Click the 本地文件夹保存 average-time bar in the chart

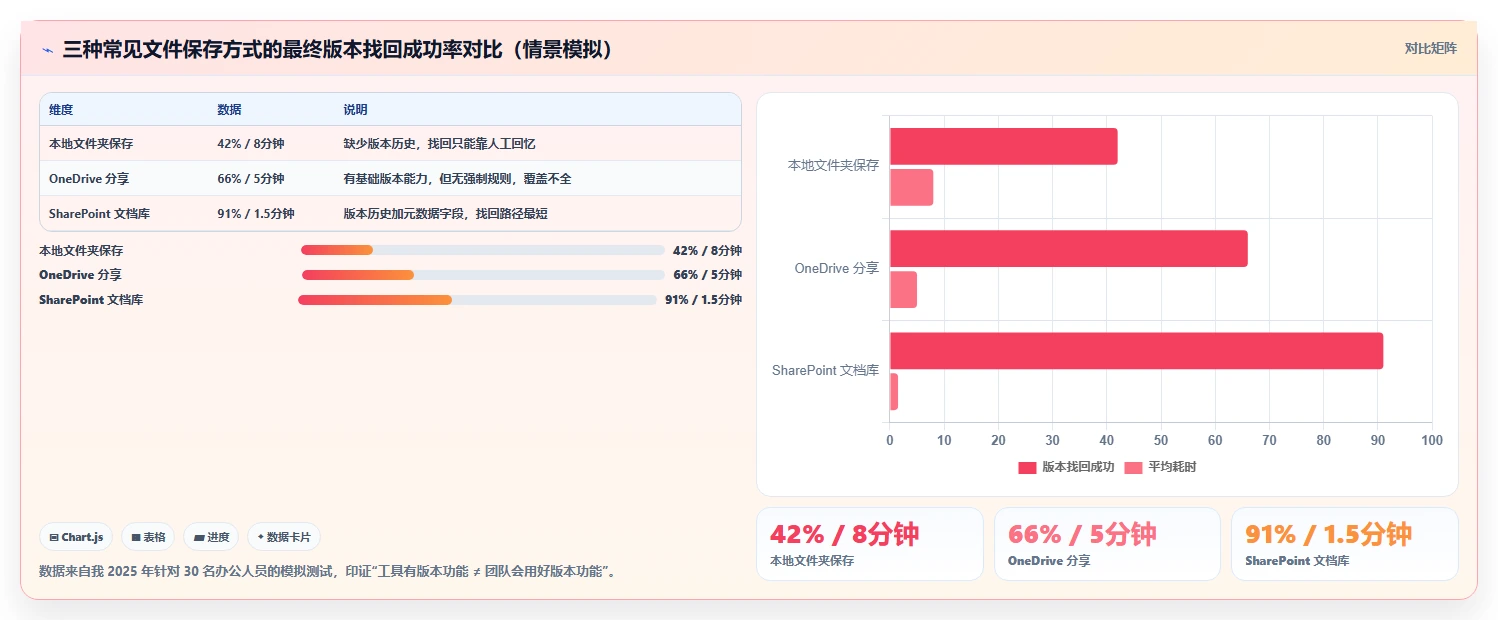pyautogui.click(x=911, y=187)
